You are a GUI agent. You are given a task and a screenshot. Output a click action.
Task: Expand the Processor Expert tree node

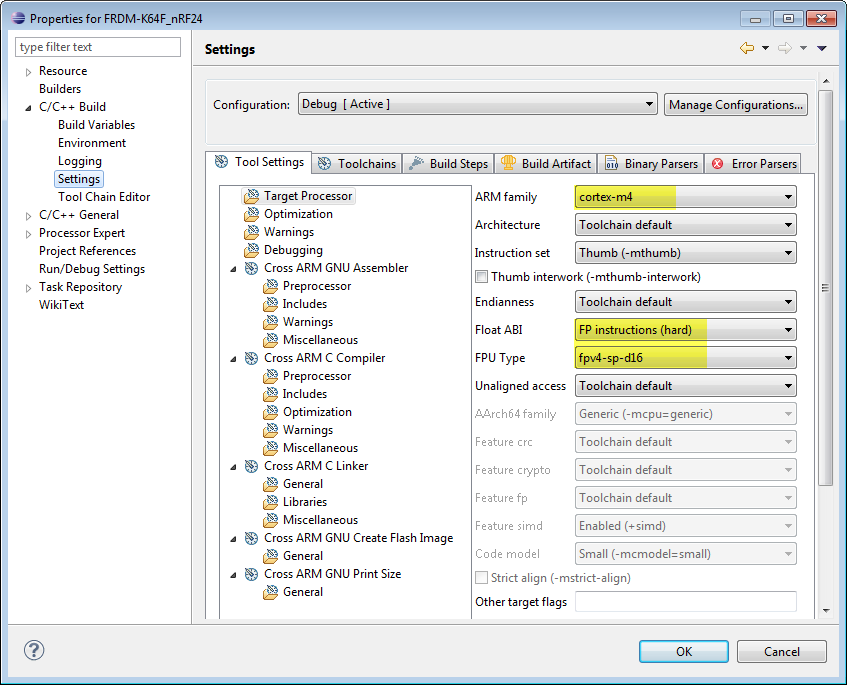point(28,233)
